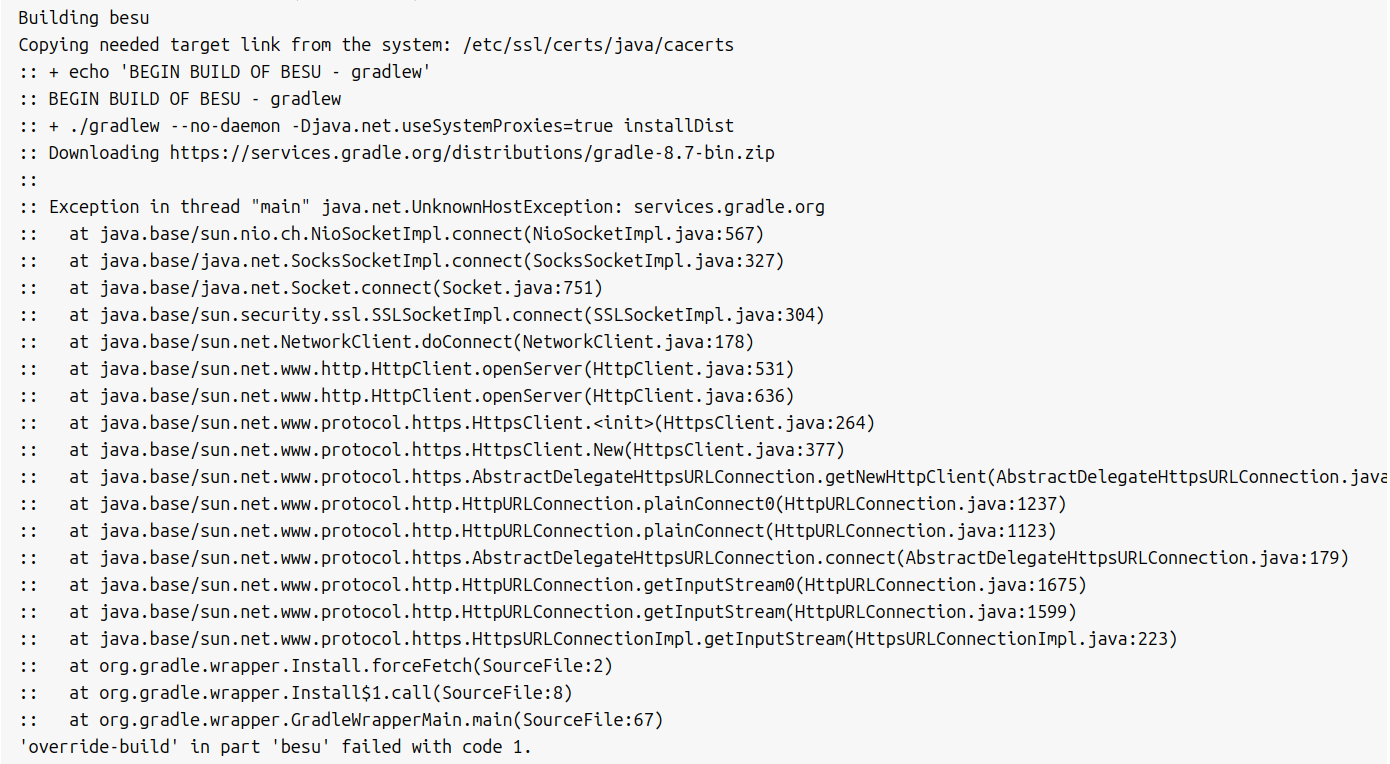The height and width of the screenshot is (764, 1390).
Task: Click the gradle-8.7-bin.zip download URL
Action: [x=472, y=153]
